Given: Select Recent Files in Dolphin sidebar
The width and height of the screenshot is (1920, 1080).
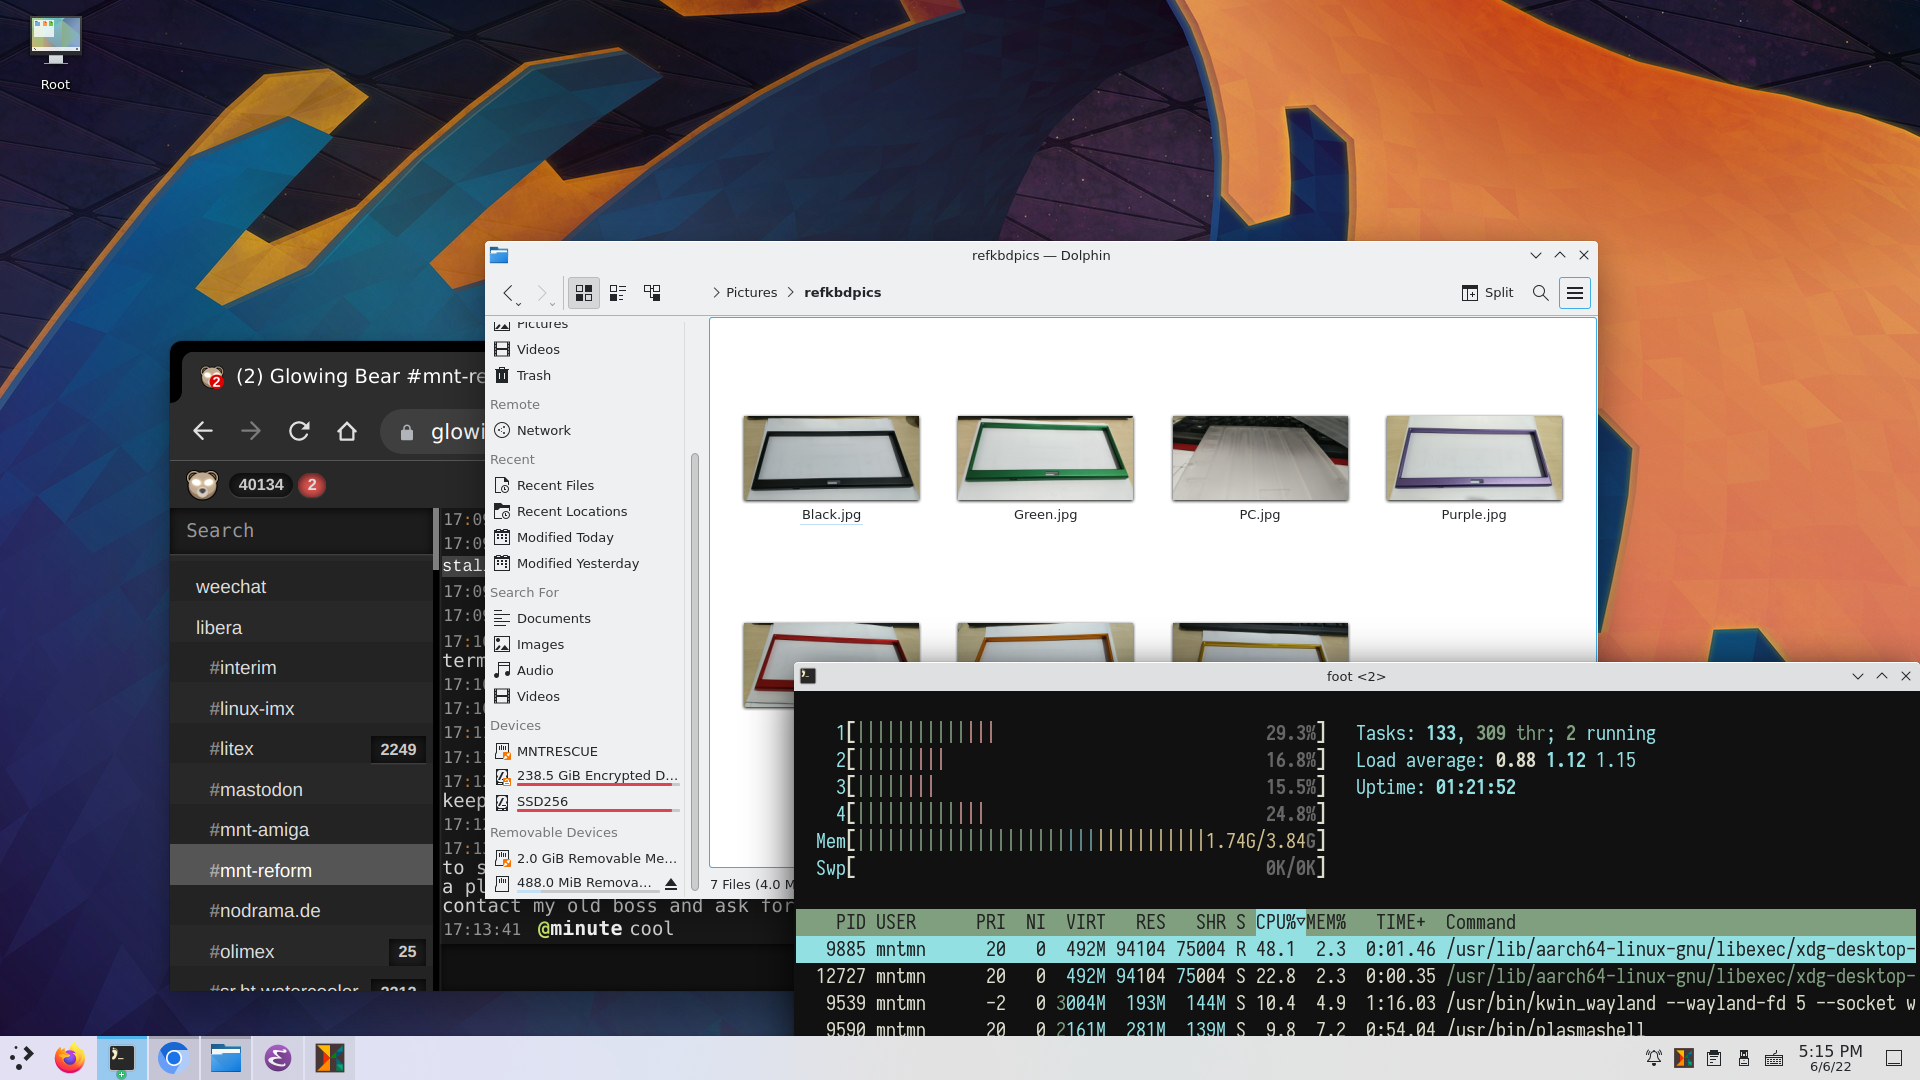Looking at the screenshot, I should (x=585, y=485).
